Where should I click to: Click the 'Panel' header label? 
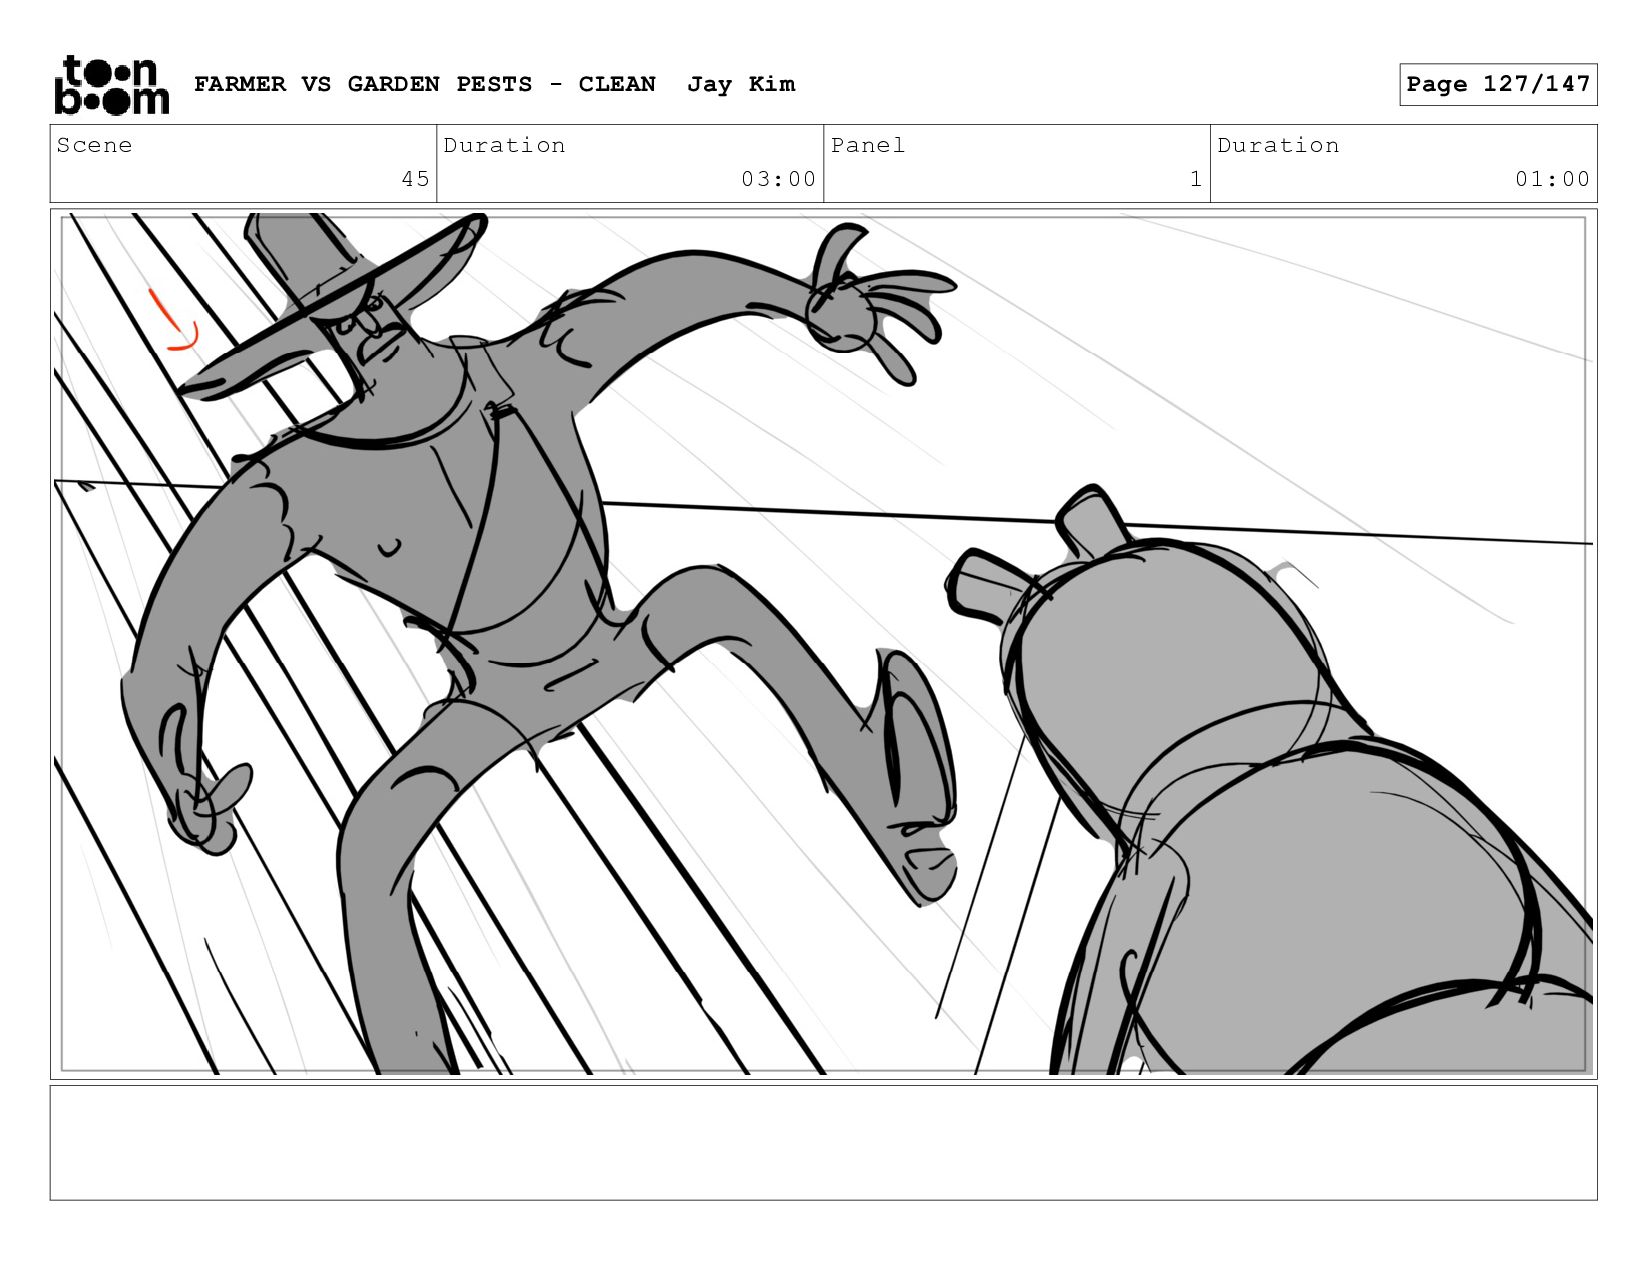coord(868,145)
